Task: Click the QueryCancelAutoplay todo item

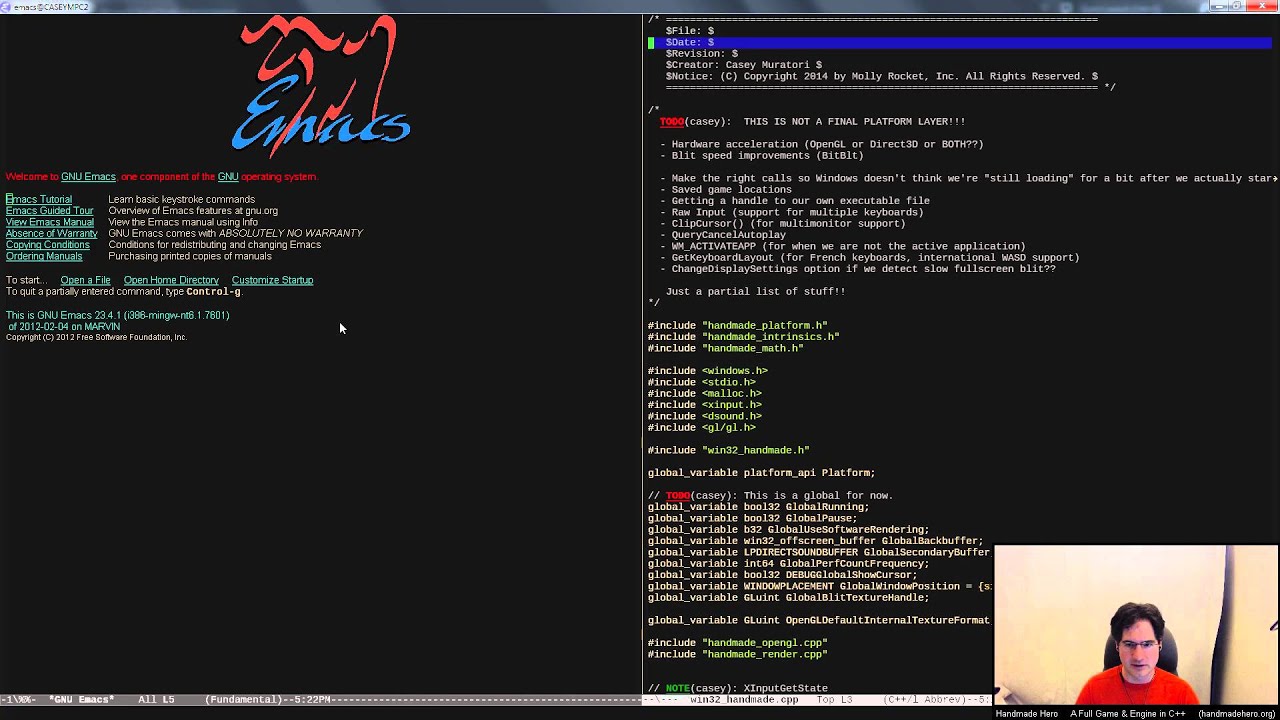Action: coord(723,235)
